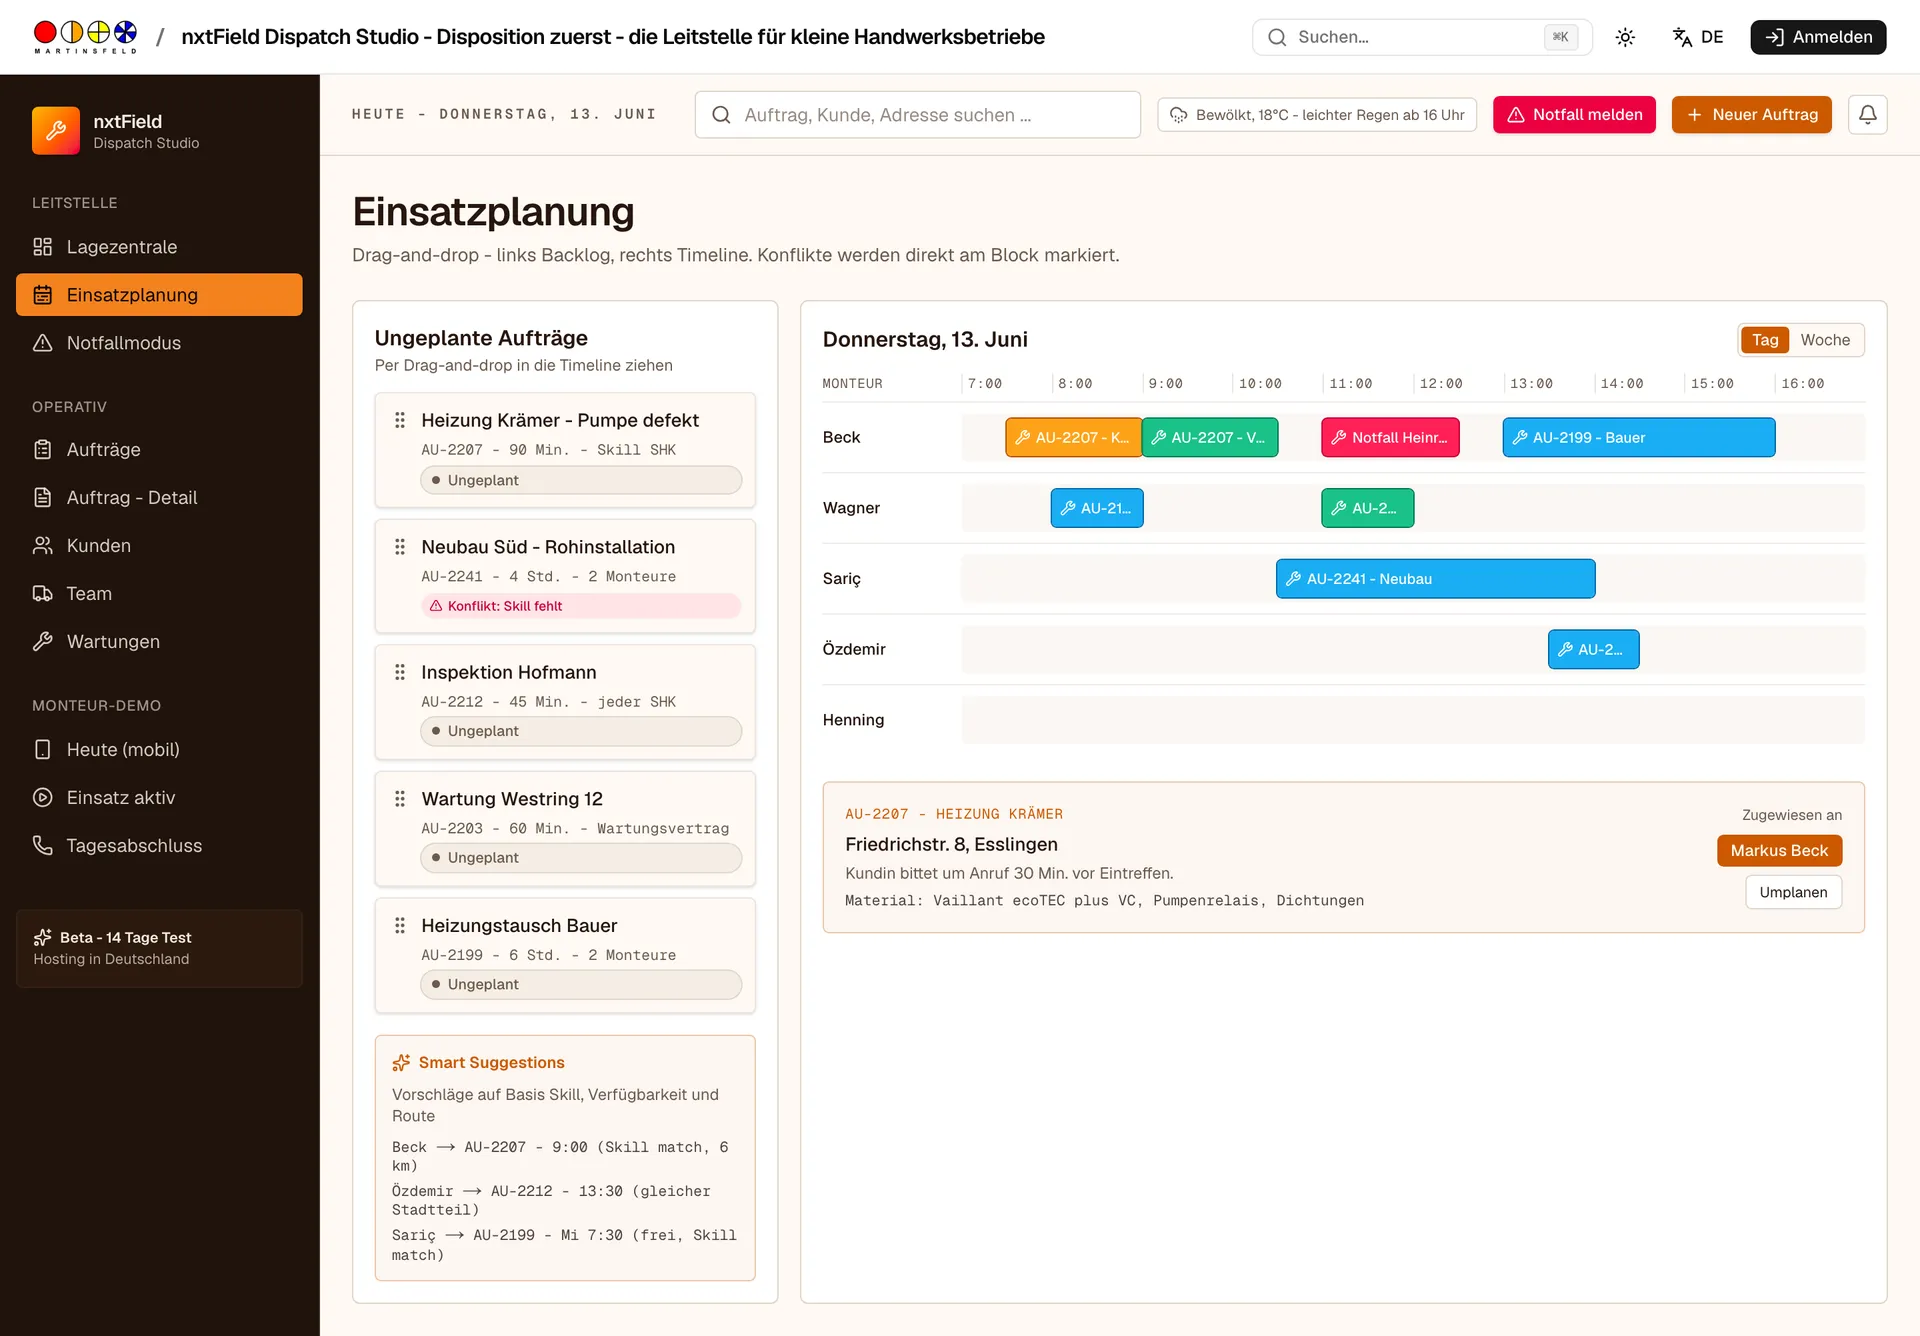Toggle the light/dark theme sun icon
Viewport: 1920px width, 1336px height.
[x=1625, y=37]
